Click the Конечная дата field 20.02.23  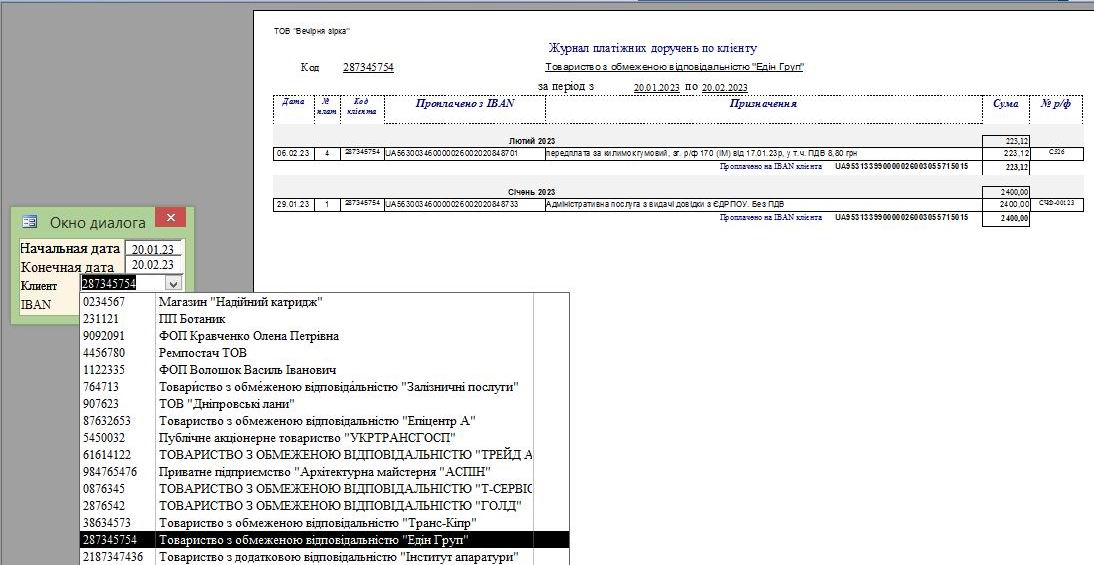tap(154, 265)
